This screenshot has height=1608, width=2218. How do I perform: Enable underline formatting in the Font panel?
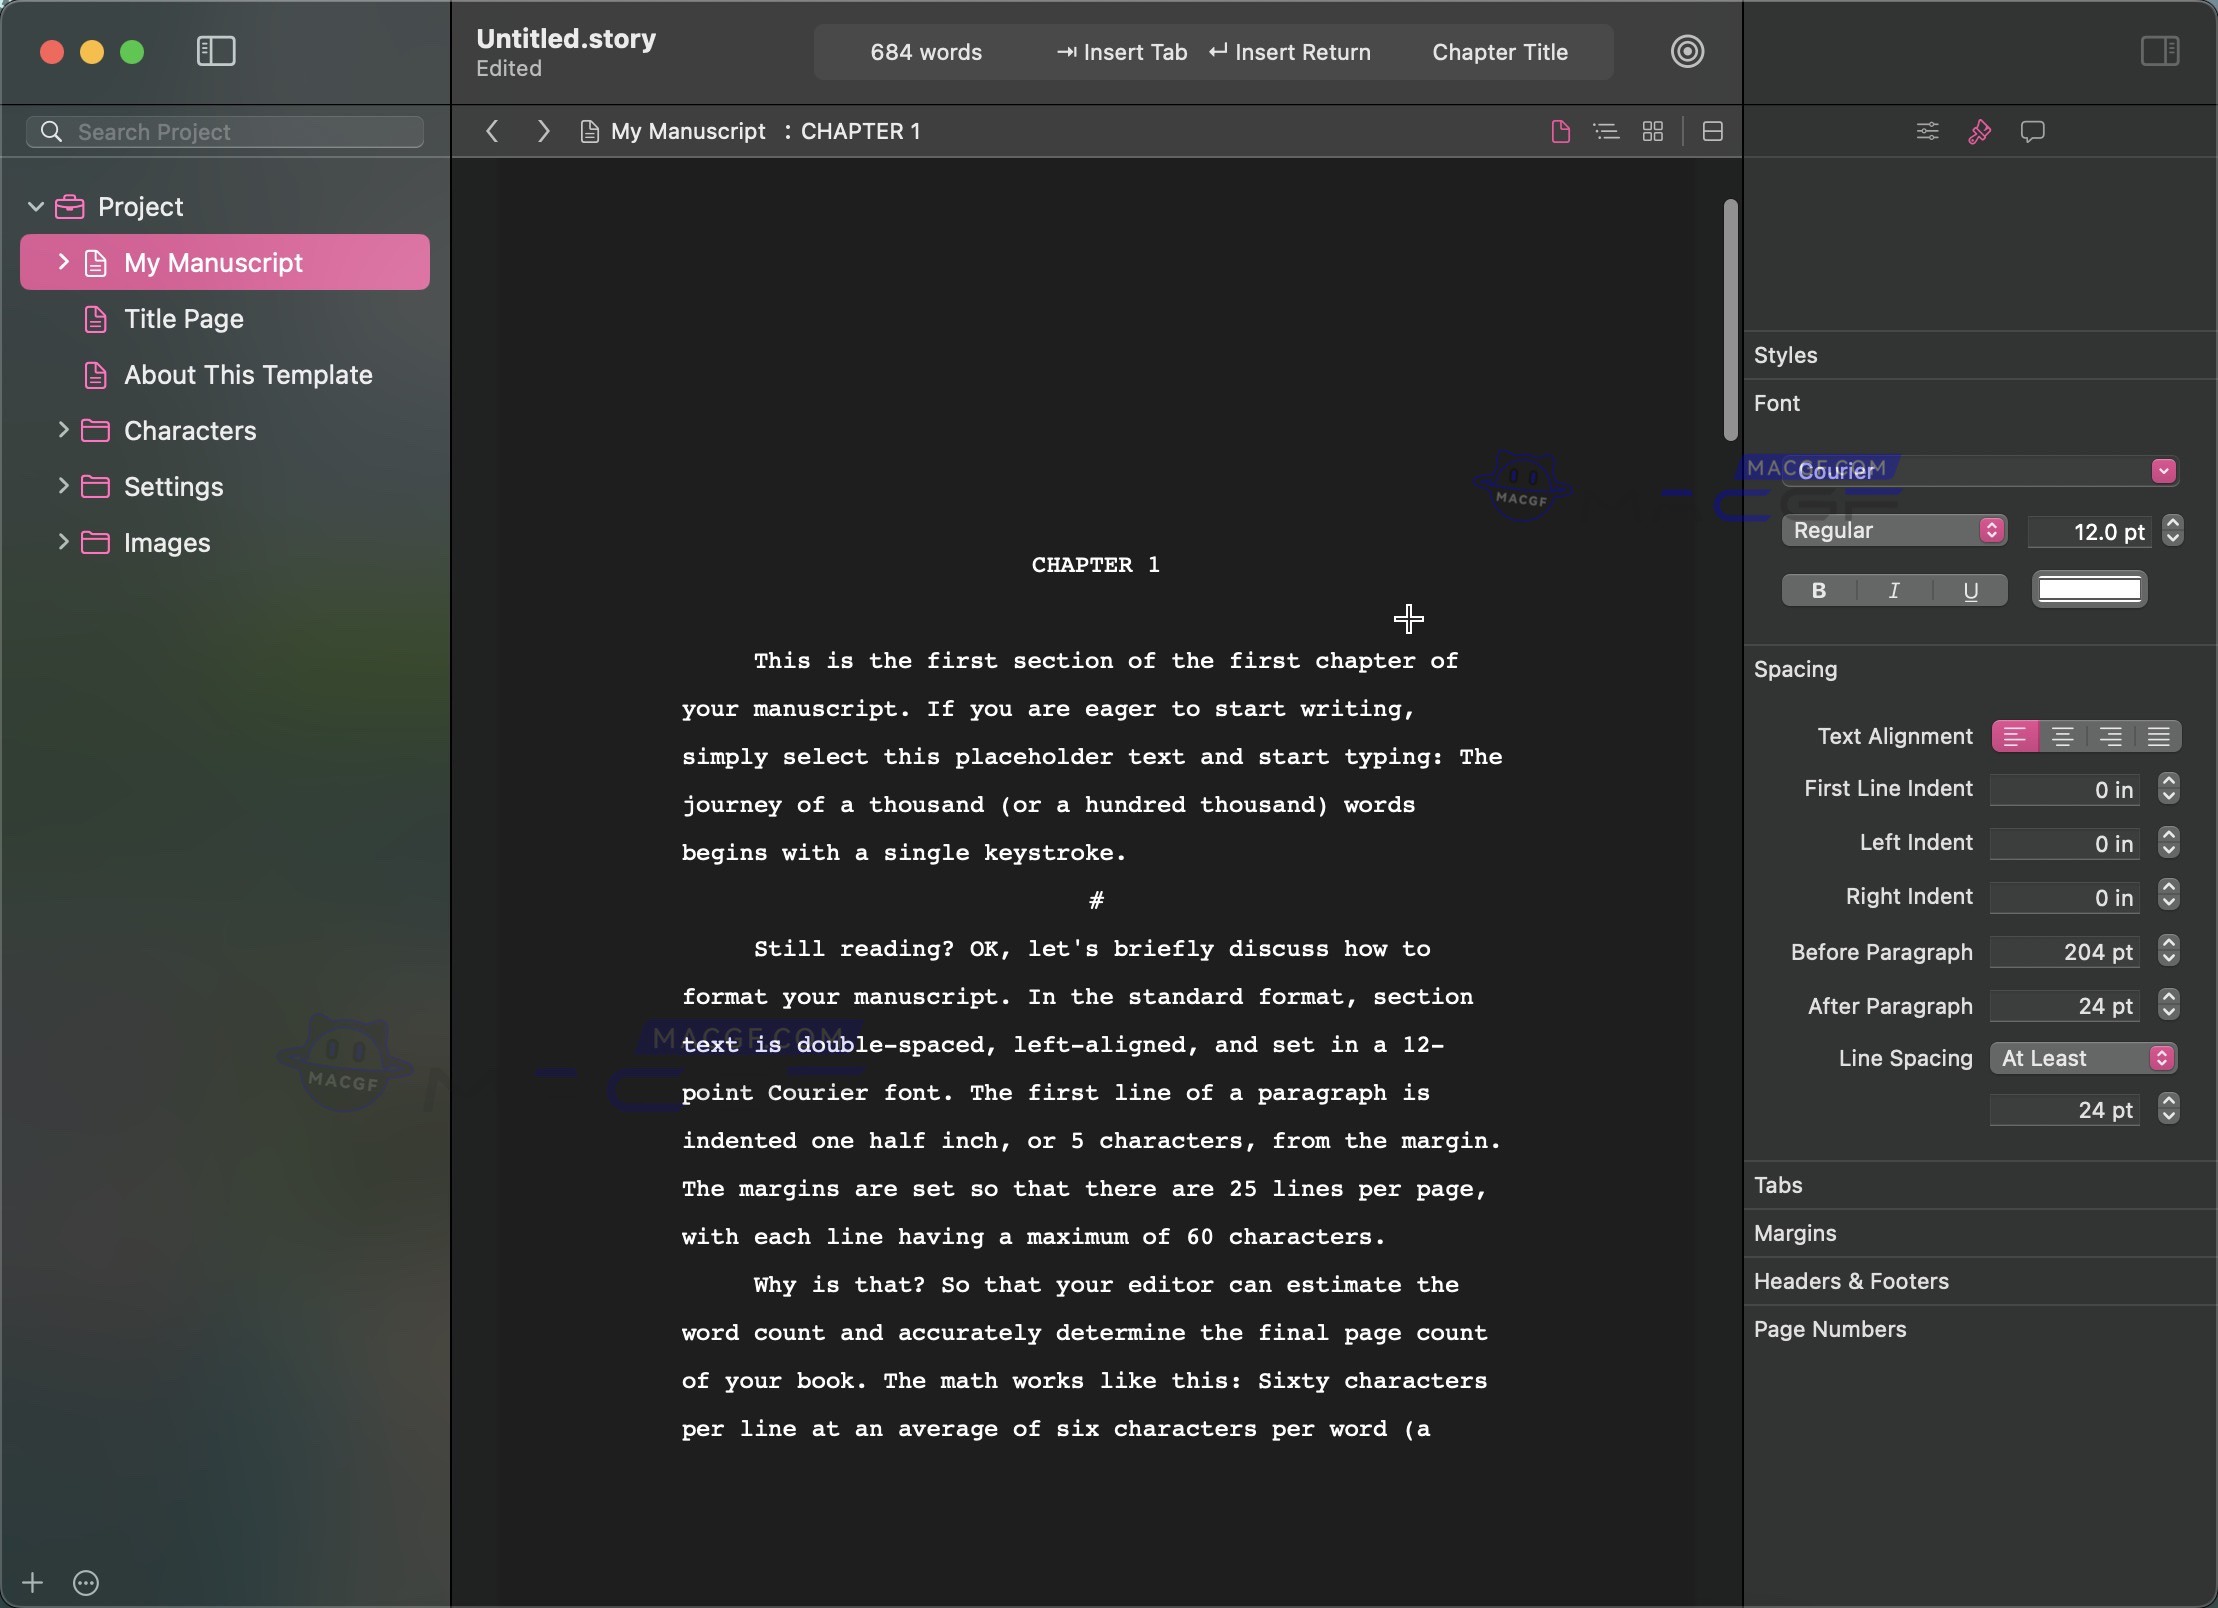tap(1969, 590)
